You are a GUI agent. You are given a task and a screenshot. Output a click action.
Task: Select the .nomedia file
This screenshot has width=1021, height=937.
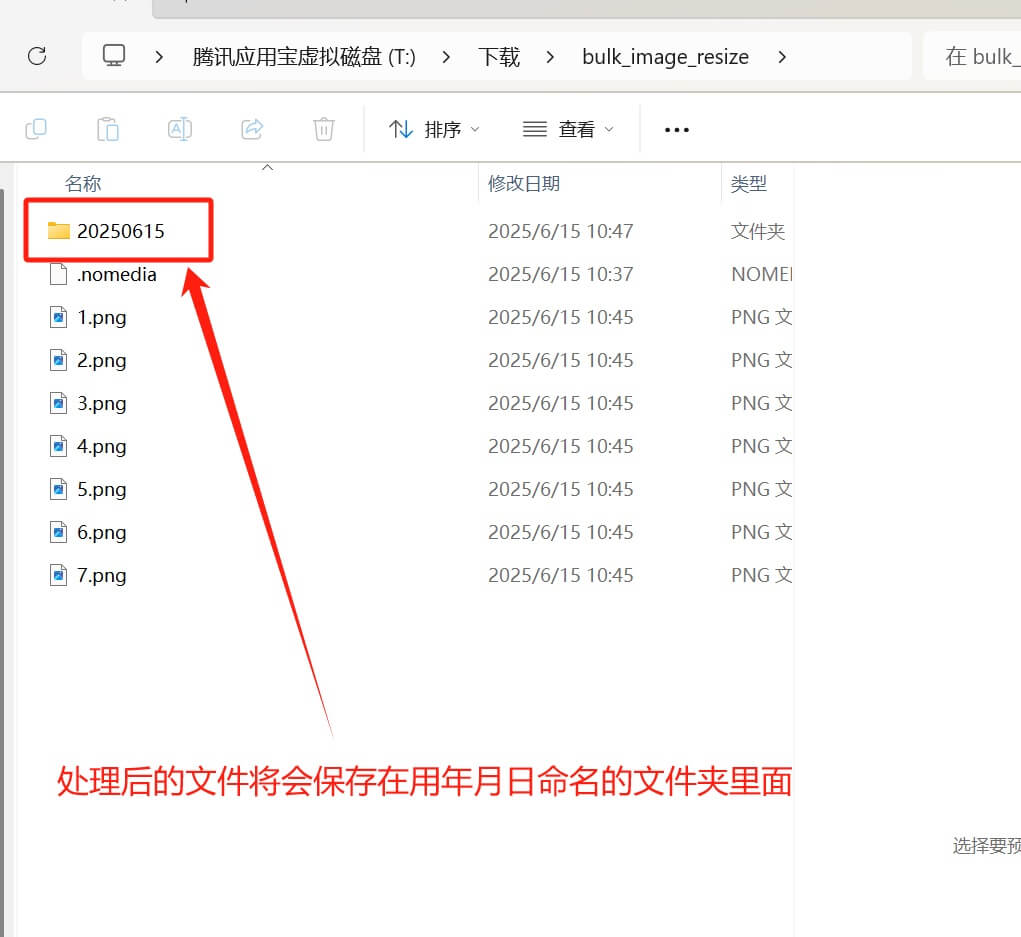[116, 274]
